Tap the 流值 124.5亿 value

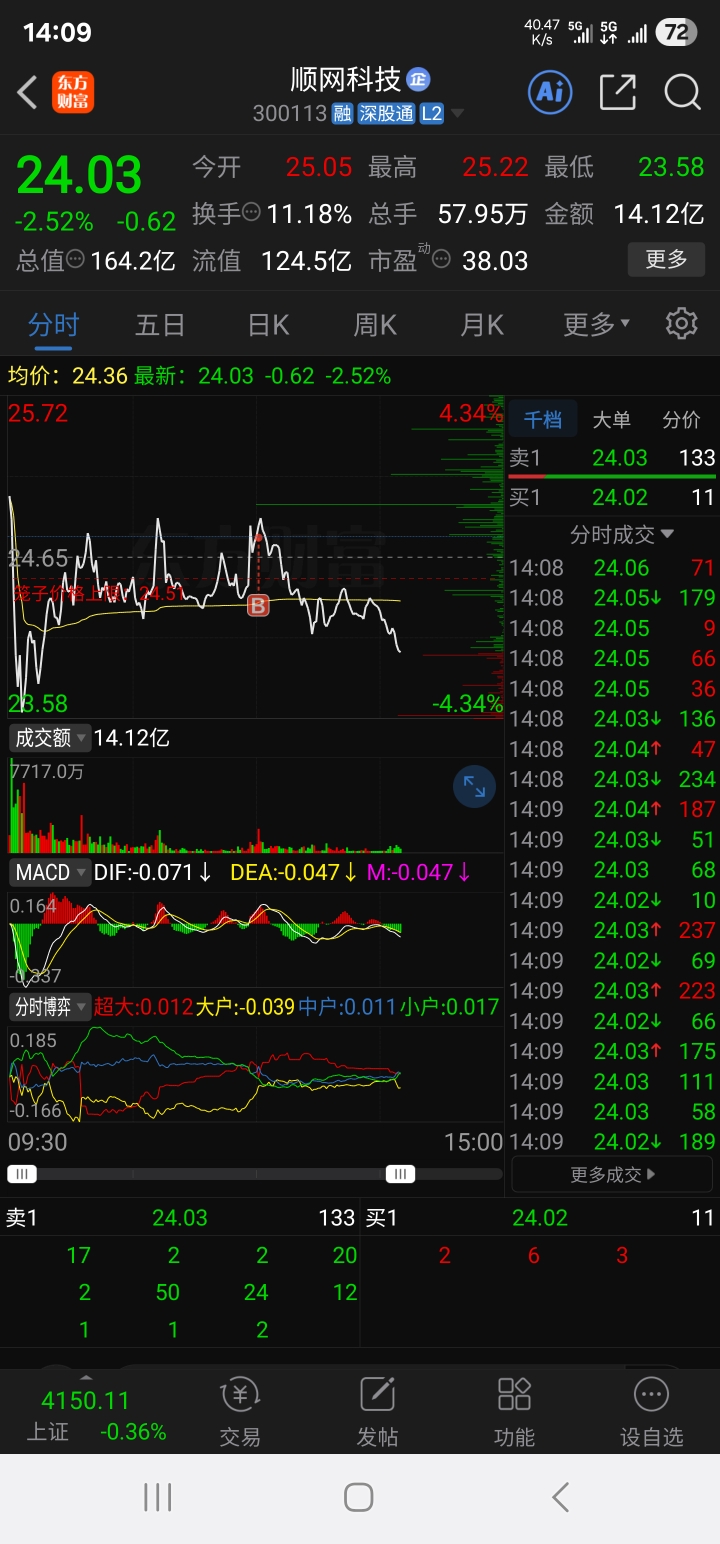(306, 261)
